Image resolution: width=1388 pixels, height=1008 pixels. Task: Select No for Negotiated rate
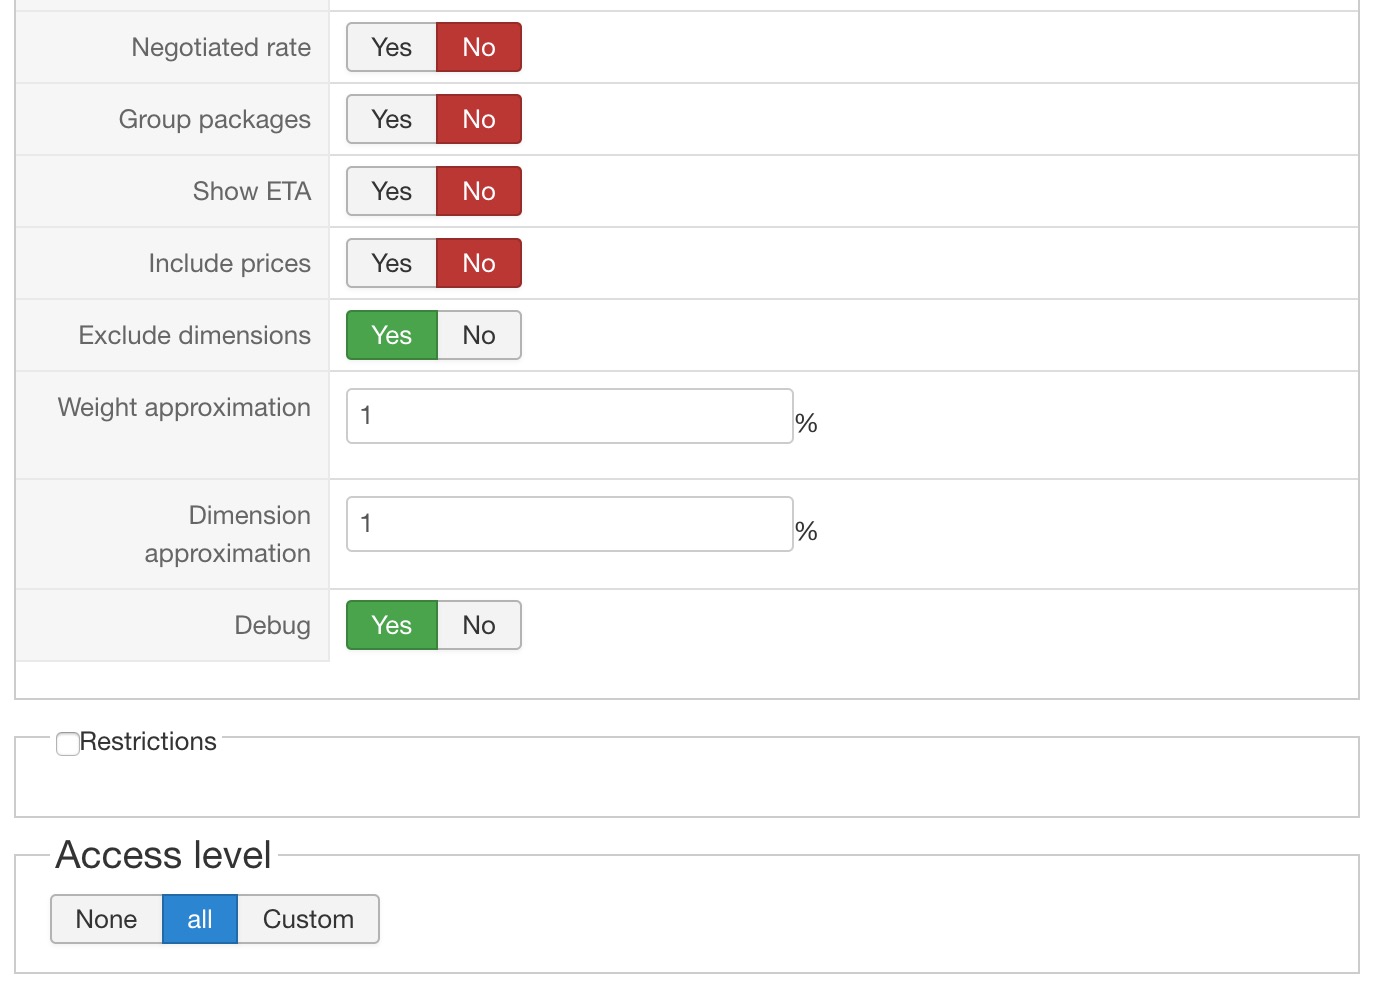479,48
